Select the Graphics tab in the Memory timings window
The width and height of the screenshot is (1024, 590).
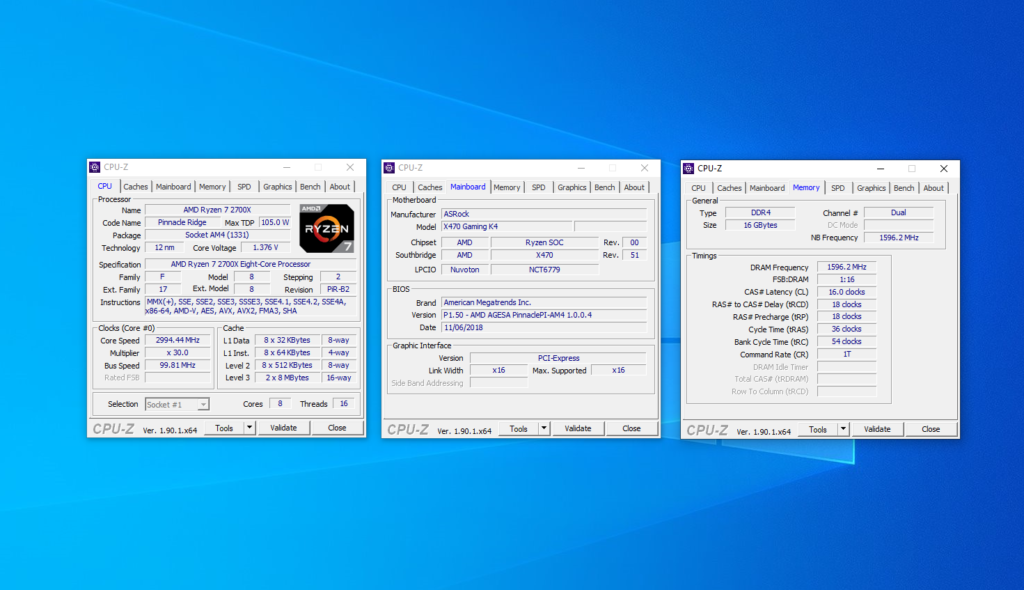[871, 188]
